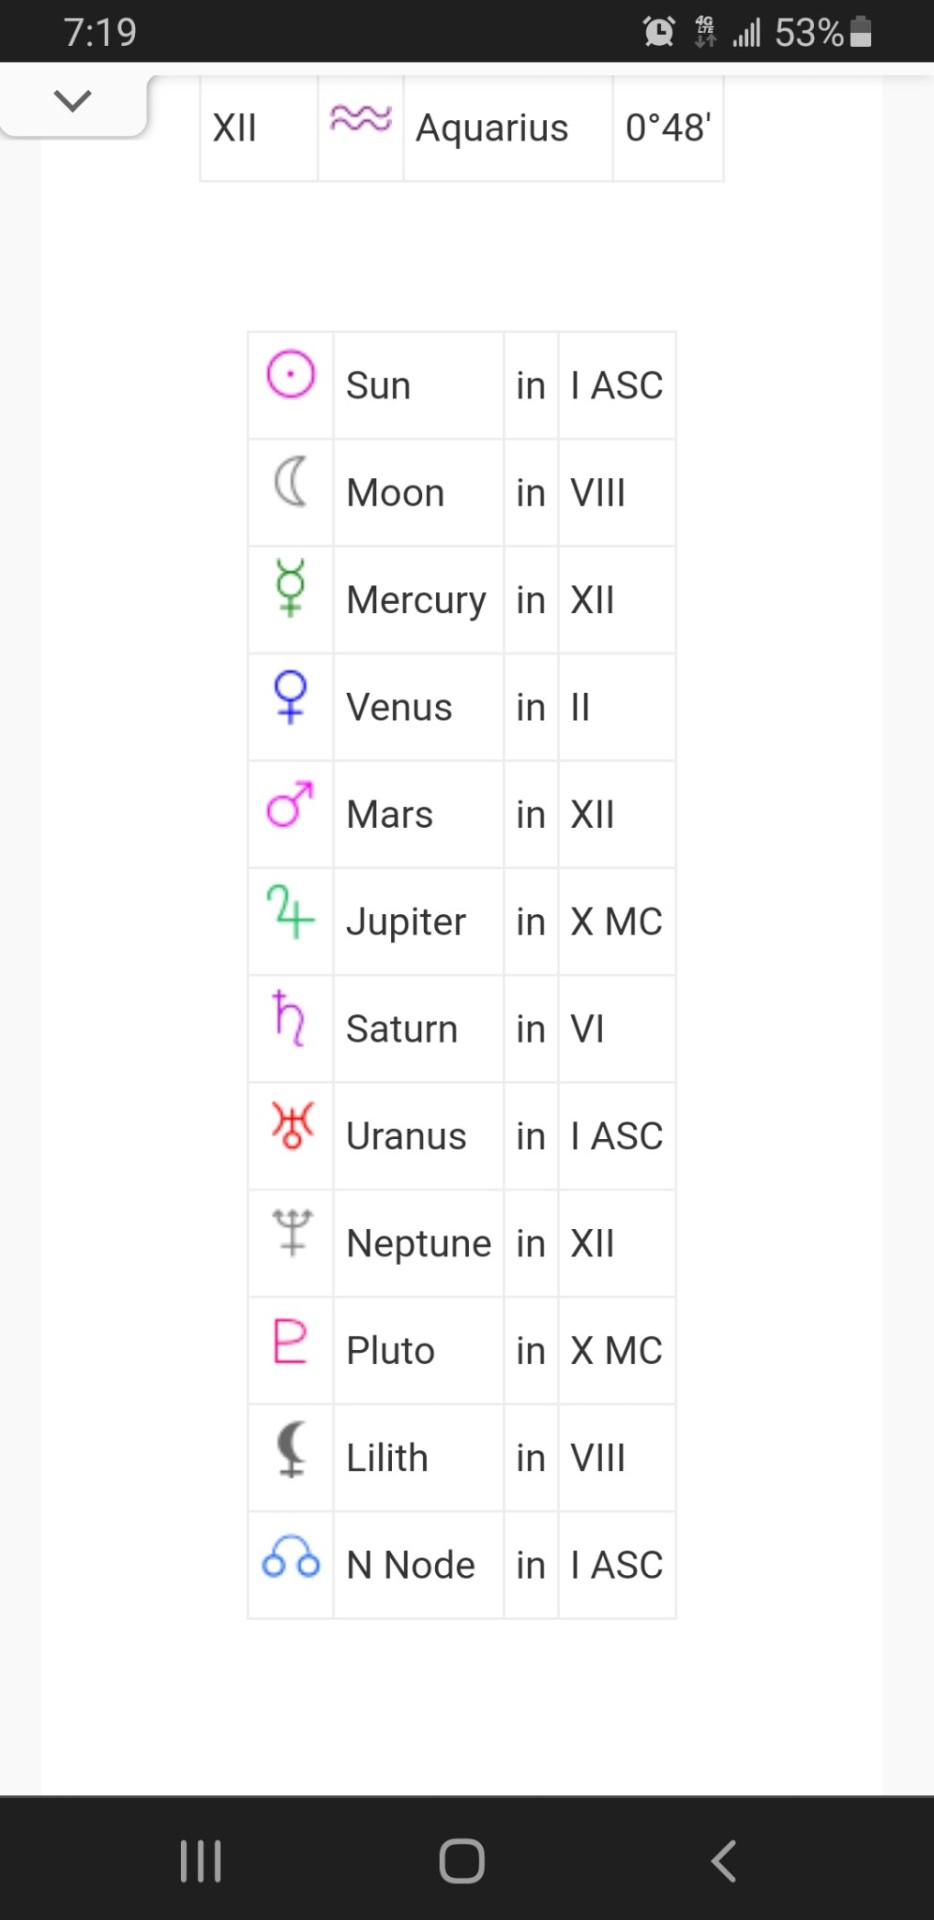Tap the red Uranus glyph icon
The height and width of the screenshot is (1920, 934).
[x=292, y=1125]
